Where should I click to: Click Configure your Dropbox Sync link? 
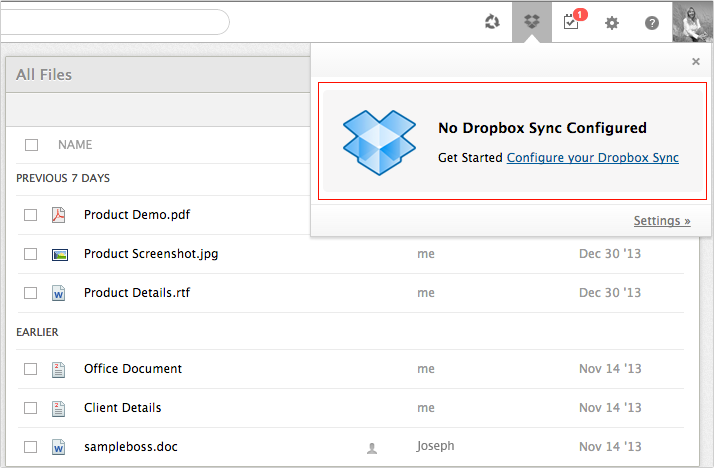(x=592, y=158)
